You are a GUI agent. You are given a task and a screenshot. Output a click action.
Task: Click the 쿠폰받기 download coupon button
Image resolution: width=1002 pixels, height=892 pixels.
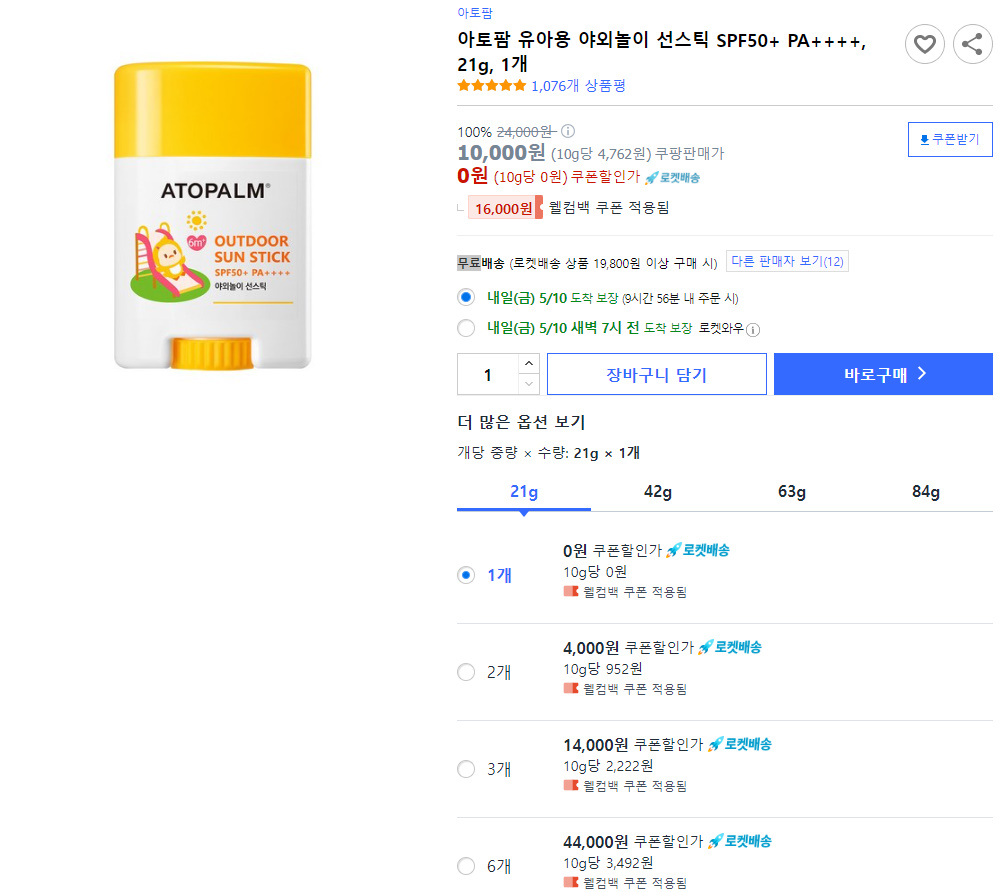coord(950,139)
